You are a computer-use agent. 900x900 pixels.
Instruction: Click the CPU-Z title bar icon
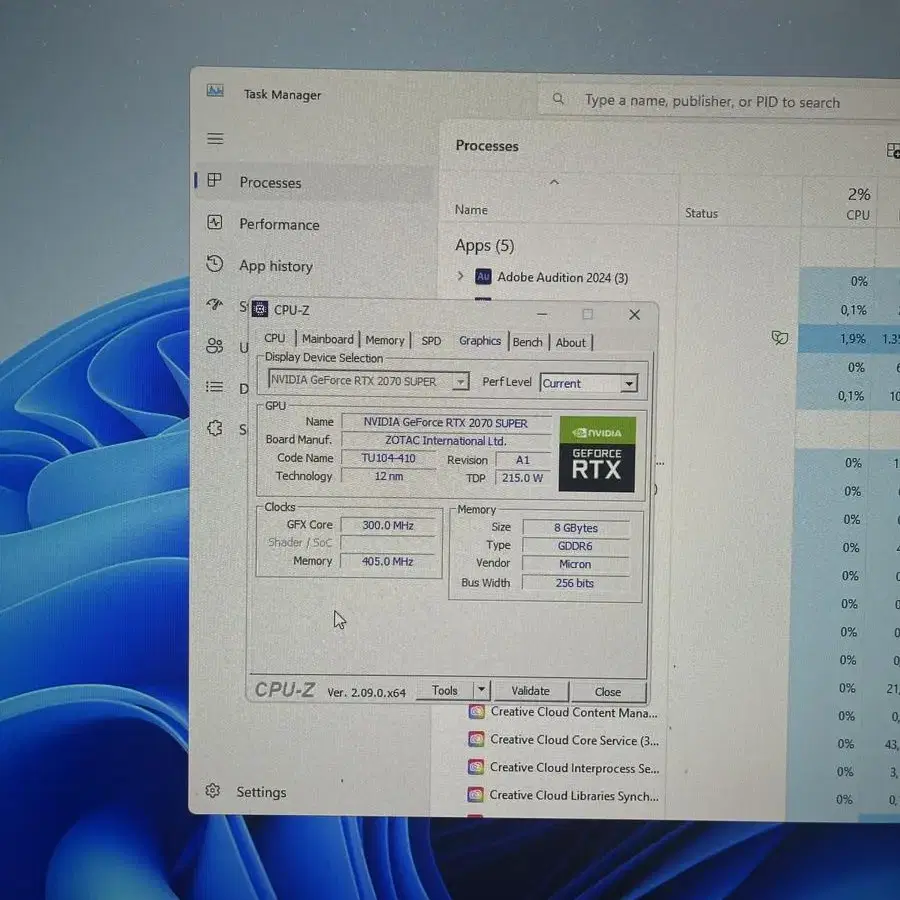coord(260,309)
